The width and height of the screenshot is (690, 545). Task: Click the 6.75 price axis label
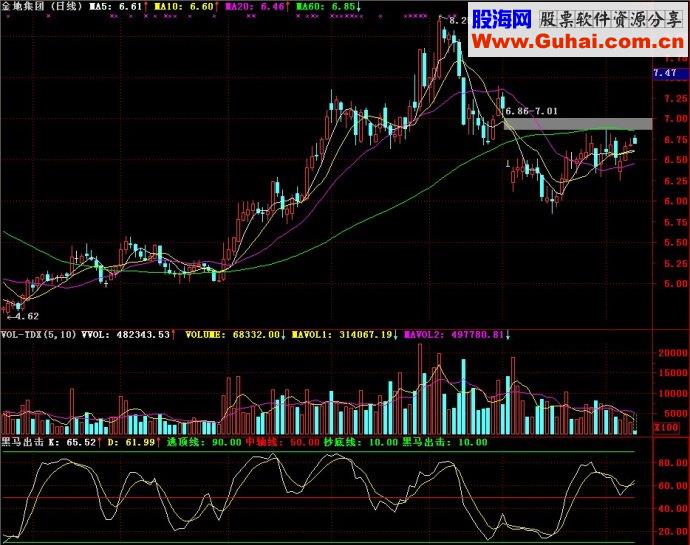(675, 140)
